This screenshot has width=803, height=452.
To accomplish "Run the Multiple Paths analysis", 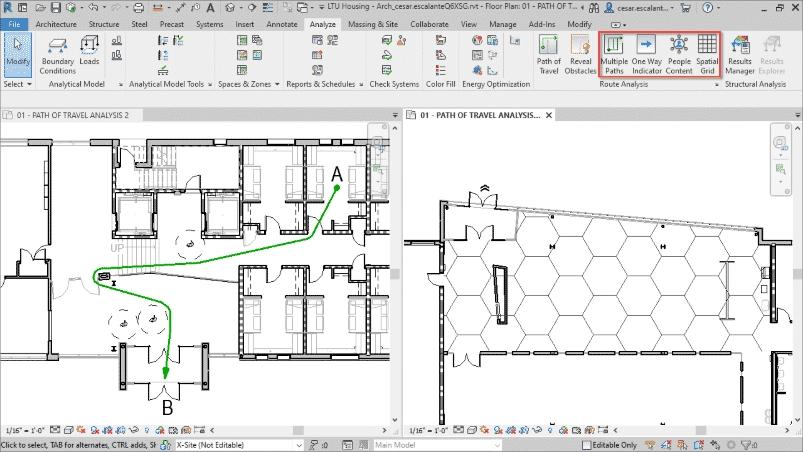I will [x=614, y=53].
